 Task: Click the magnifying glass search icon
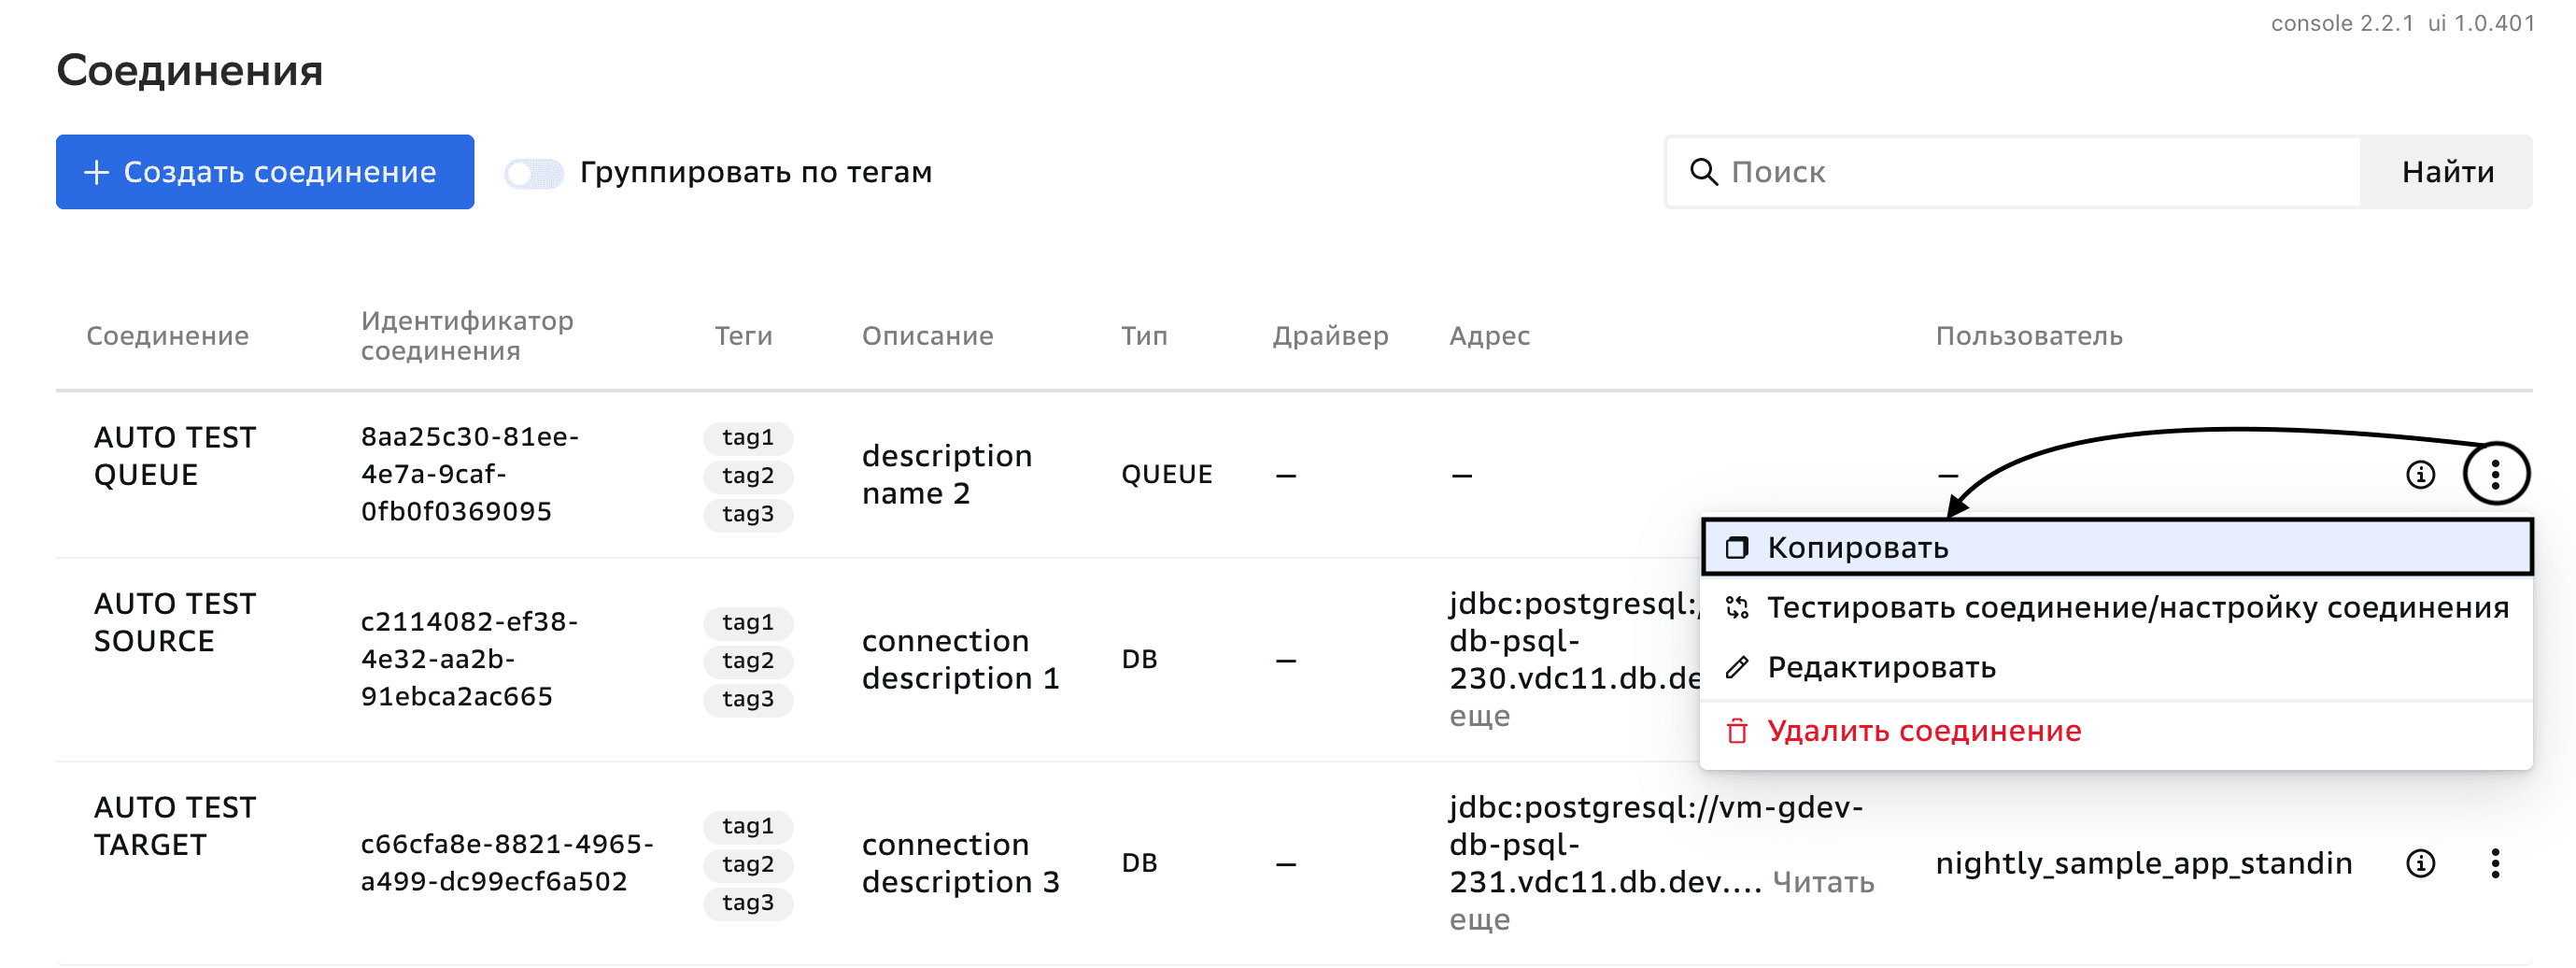(x=1703, y=172)
